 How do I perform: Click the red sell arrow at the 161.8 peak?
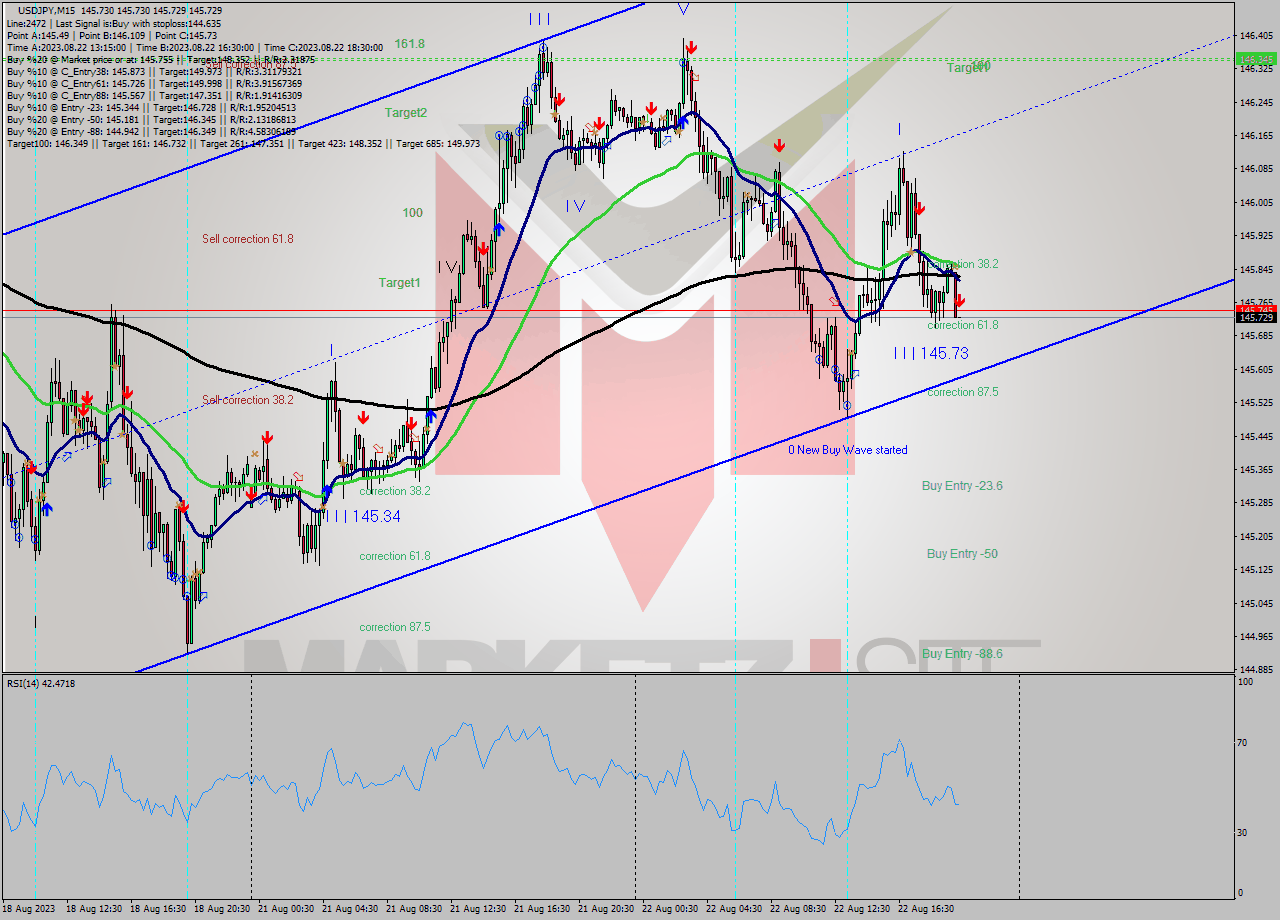click(691, 45)
